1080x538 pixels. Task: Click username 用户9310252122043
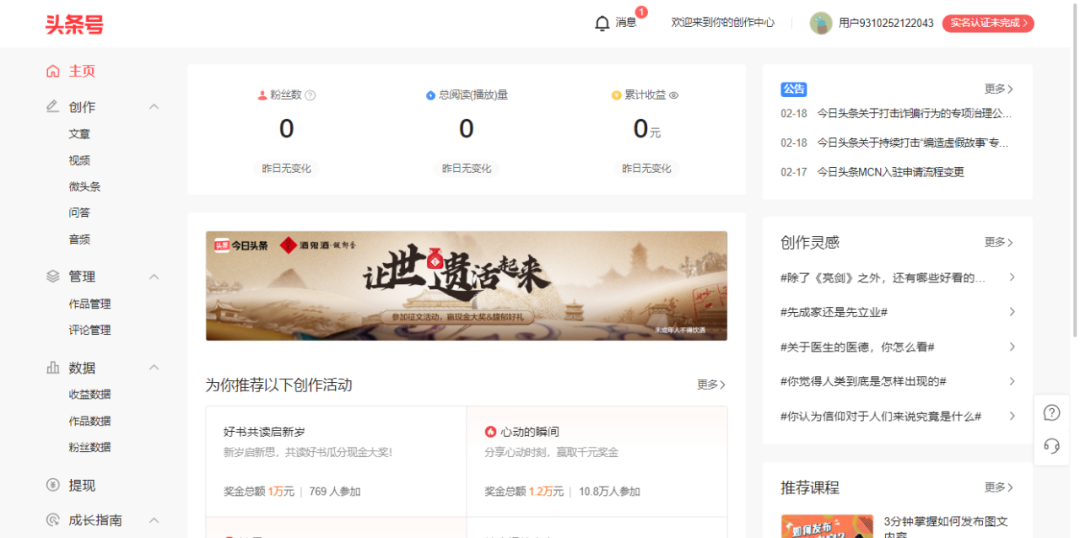(x=886, y=23)
